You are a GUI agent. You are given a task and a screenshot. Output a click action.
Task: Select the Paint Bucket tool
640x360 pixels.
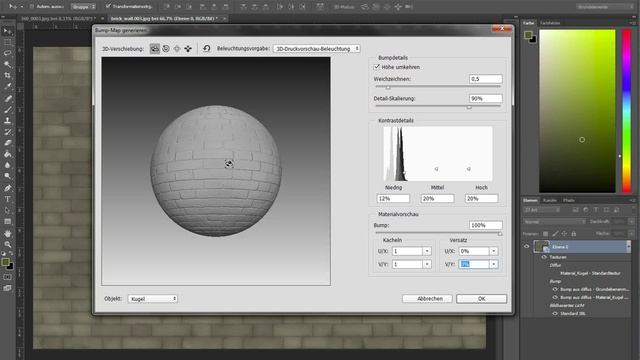[x=7, y=154]
